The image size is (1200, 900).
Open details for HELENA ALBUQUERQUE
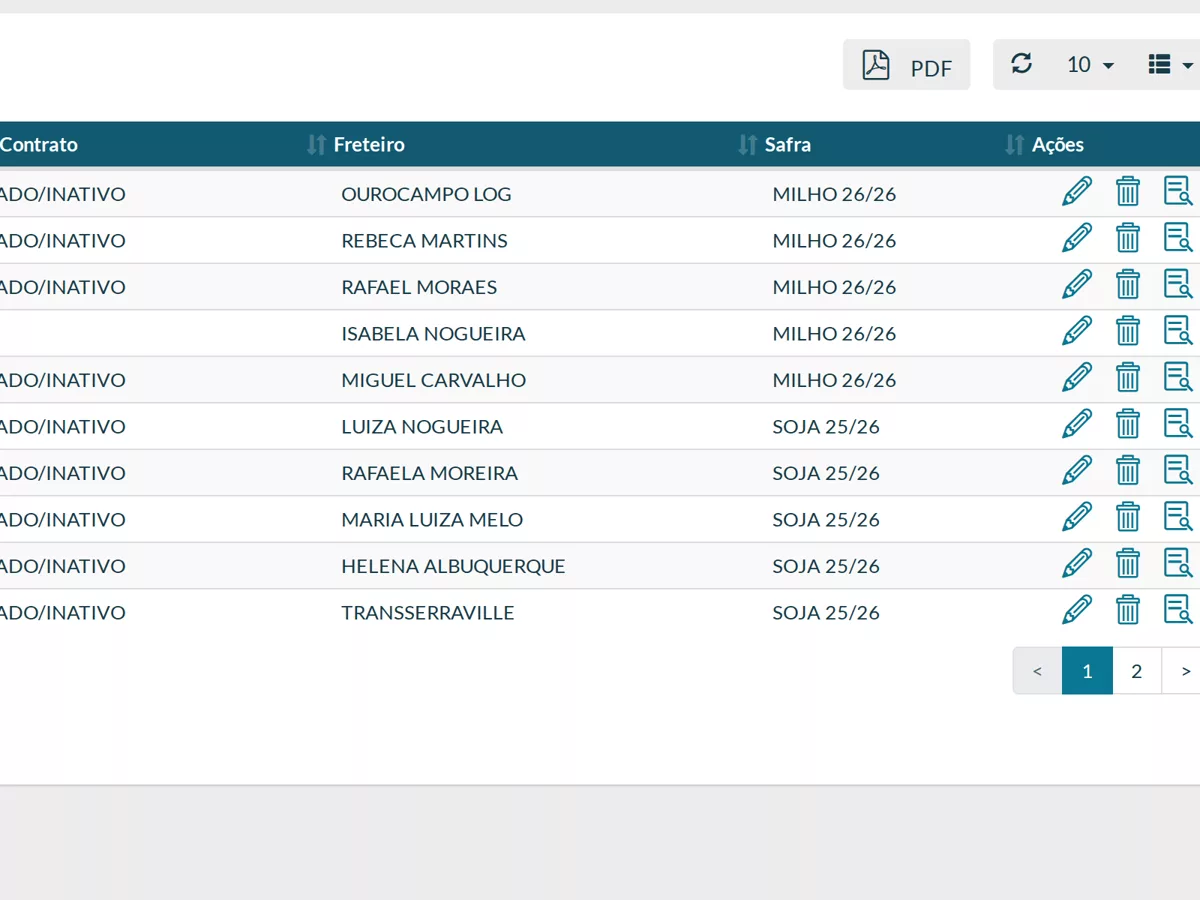point(1178,563)
